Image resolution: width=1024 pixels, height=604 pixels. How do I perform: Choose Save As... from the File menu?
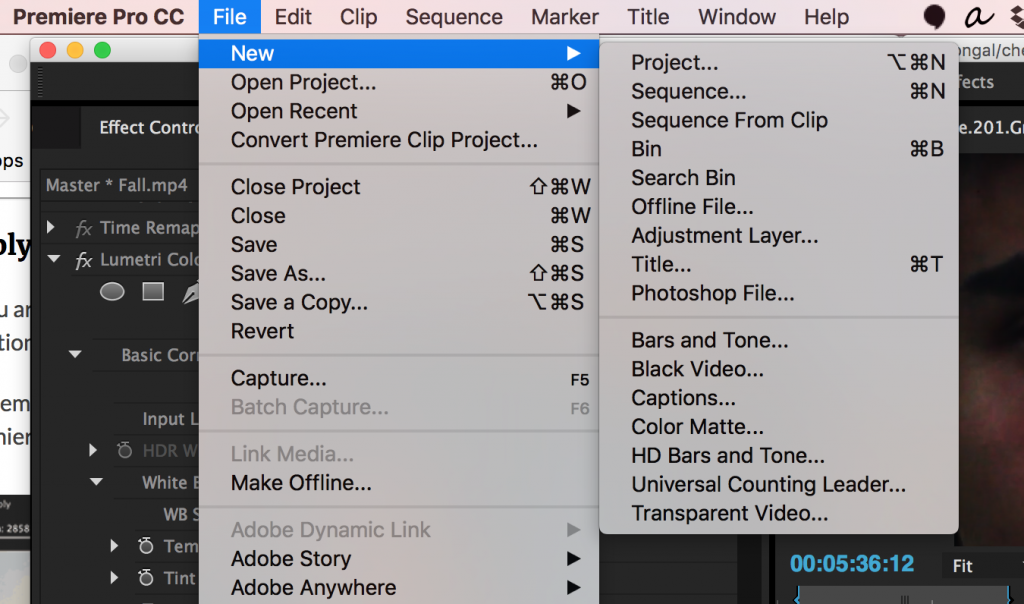point(399,273)
